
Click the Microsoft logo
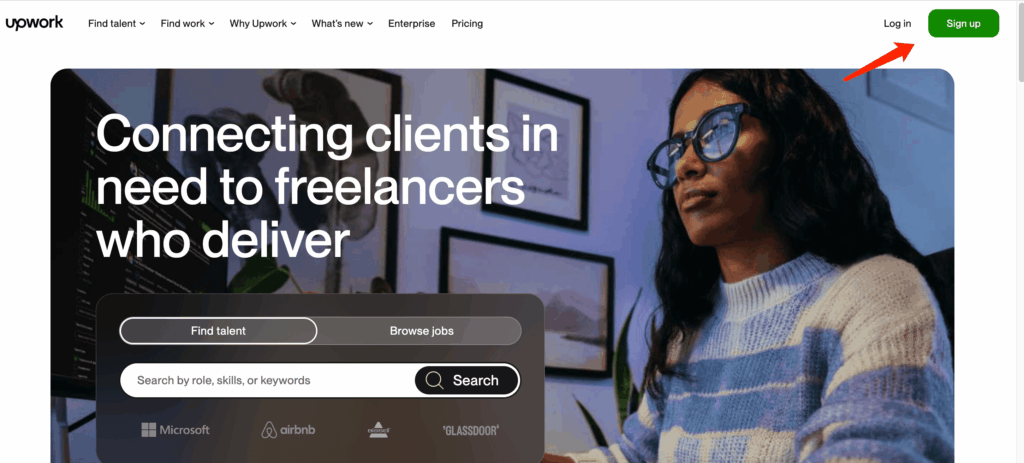tap(176, 430)
